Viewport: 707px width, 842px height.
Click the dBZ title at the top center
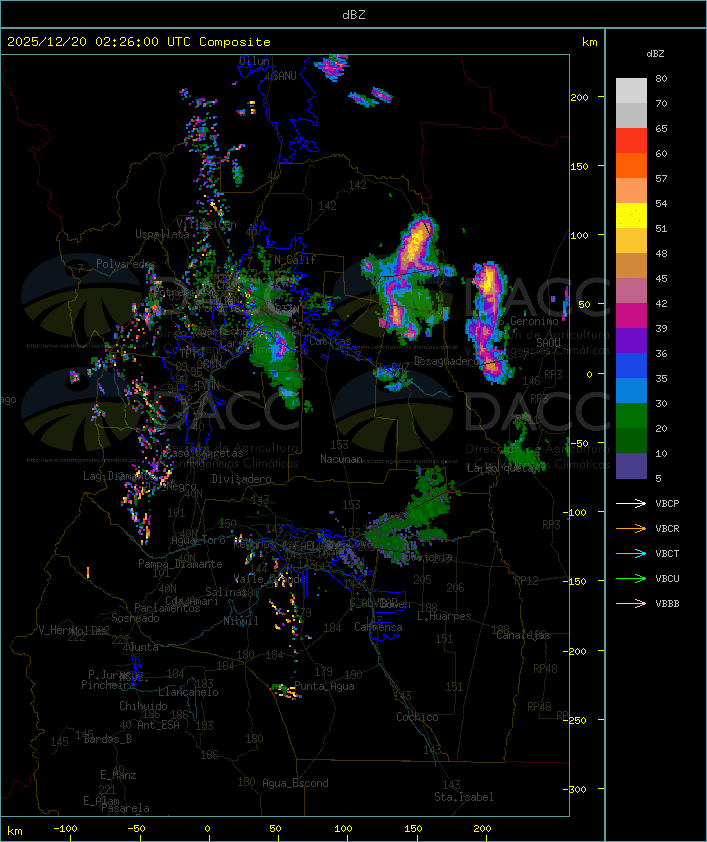click(354, 15)
